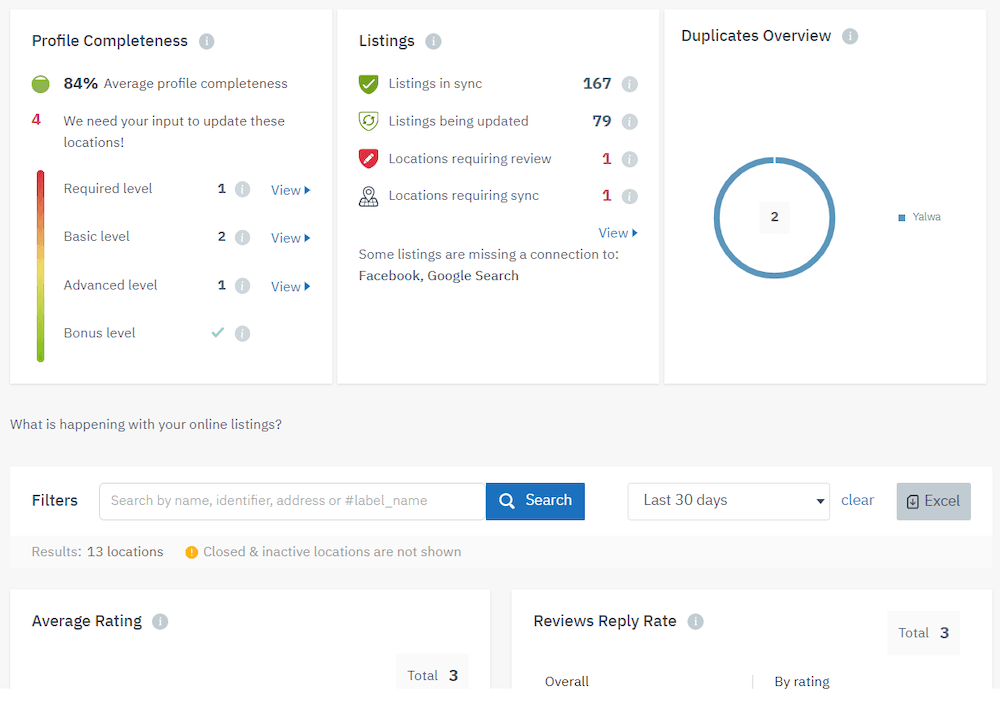1000x728 pixels.
Task: Click info icon for Bonus level
Action: 242,333
